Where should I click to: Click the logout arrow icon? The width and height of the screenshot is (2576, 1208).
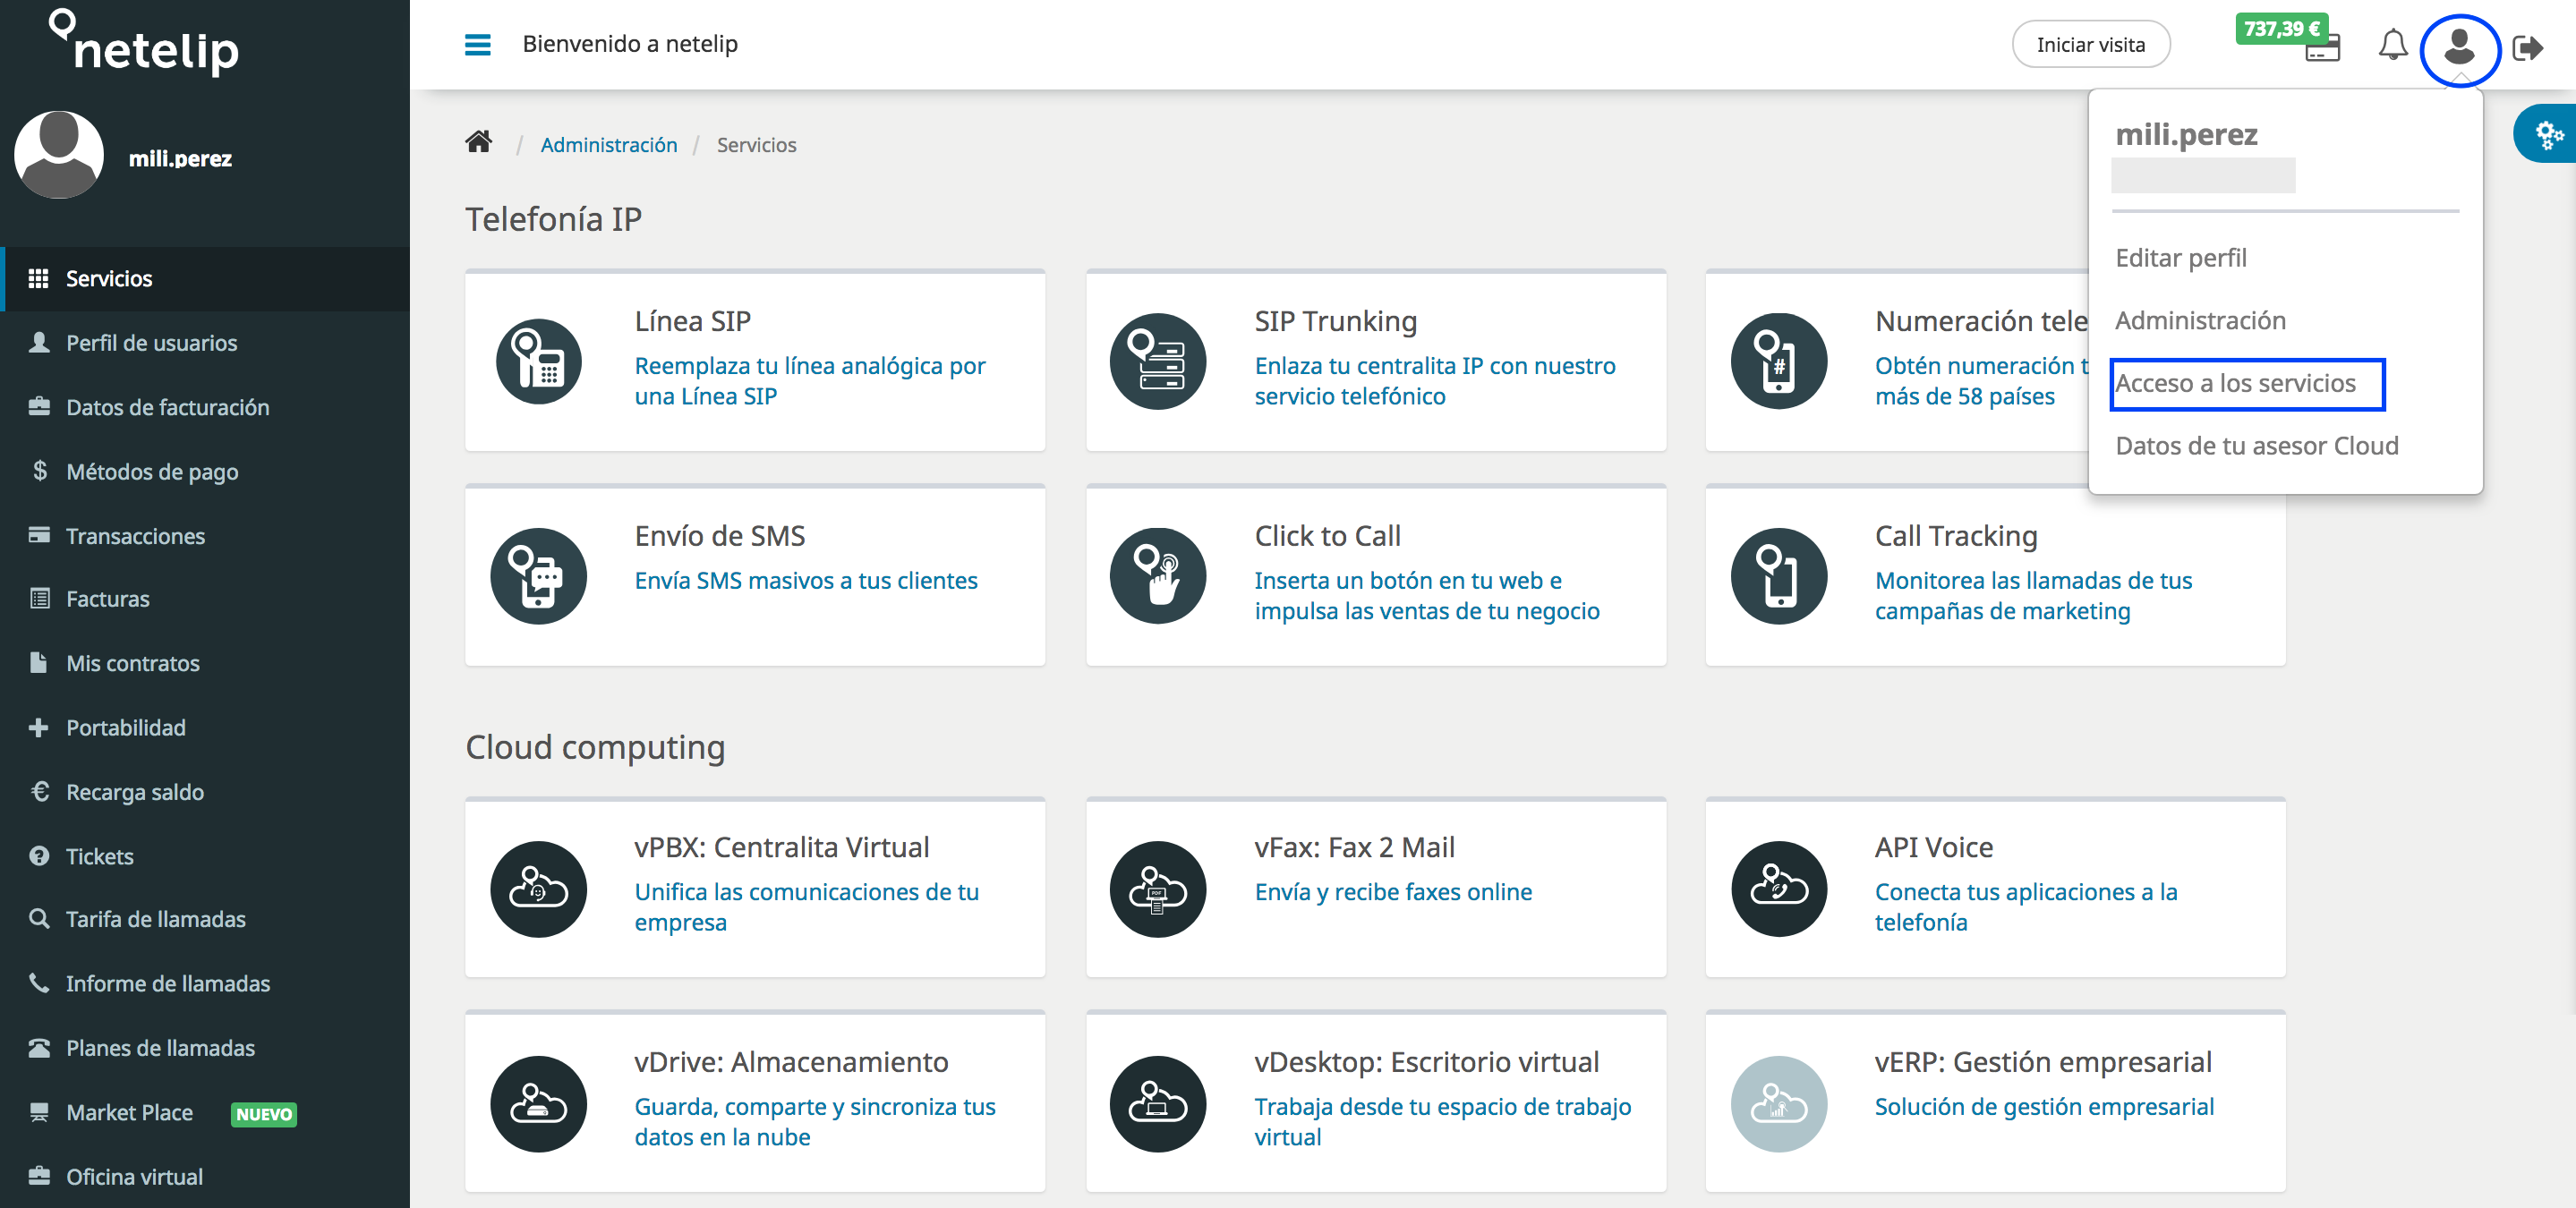pyautogui.click(x=2527, y=47)
